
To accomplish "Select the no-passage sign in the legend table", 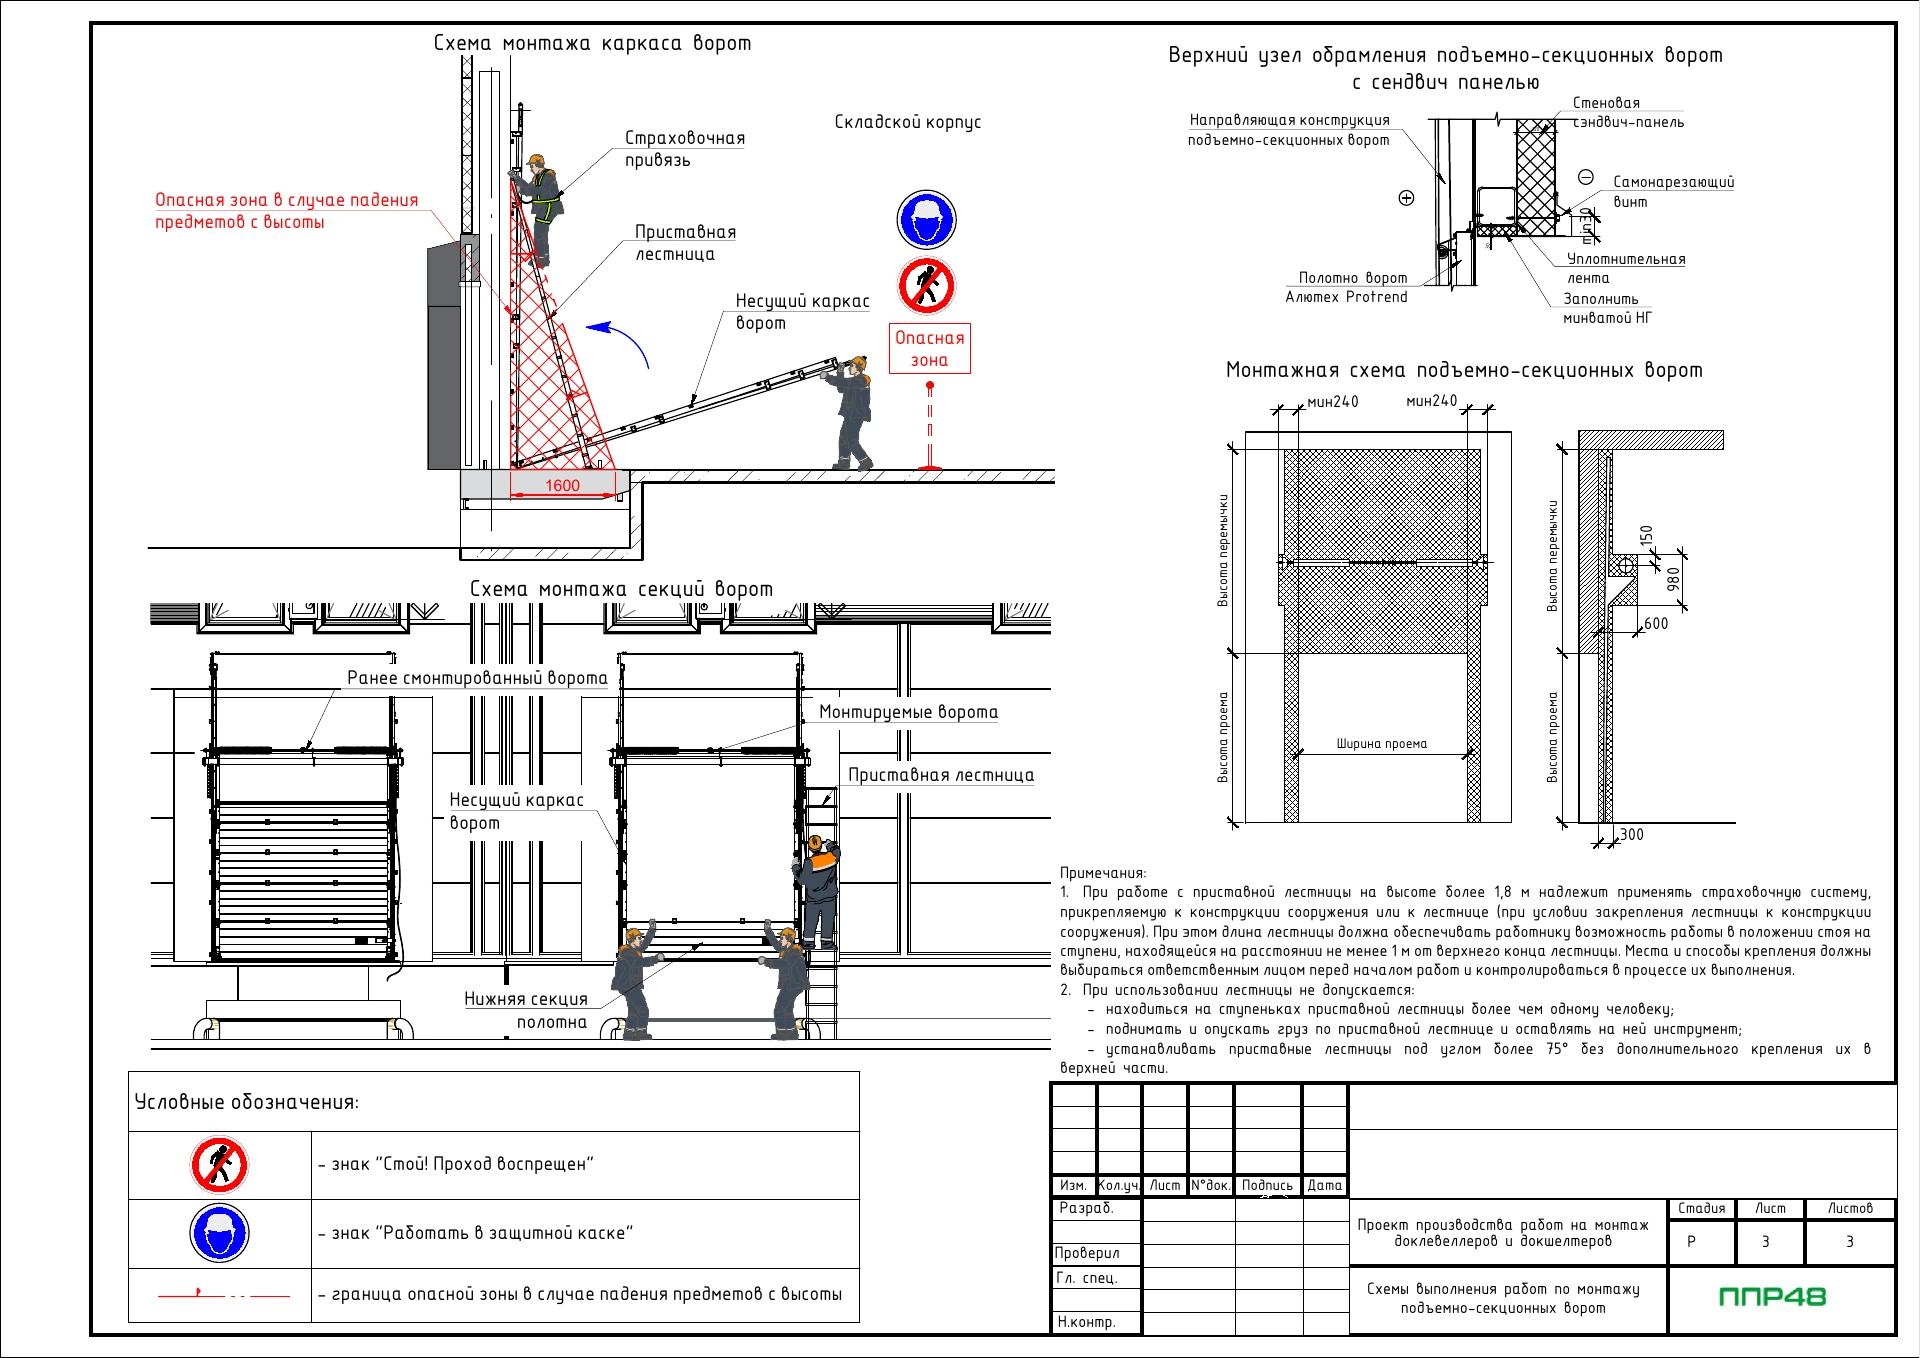I will pos(220,1165).
